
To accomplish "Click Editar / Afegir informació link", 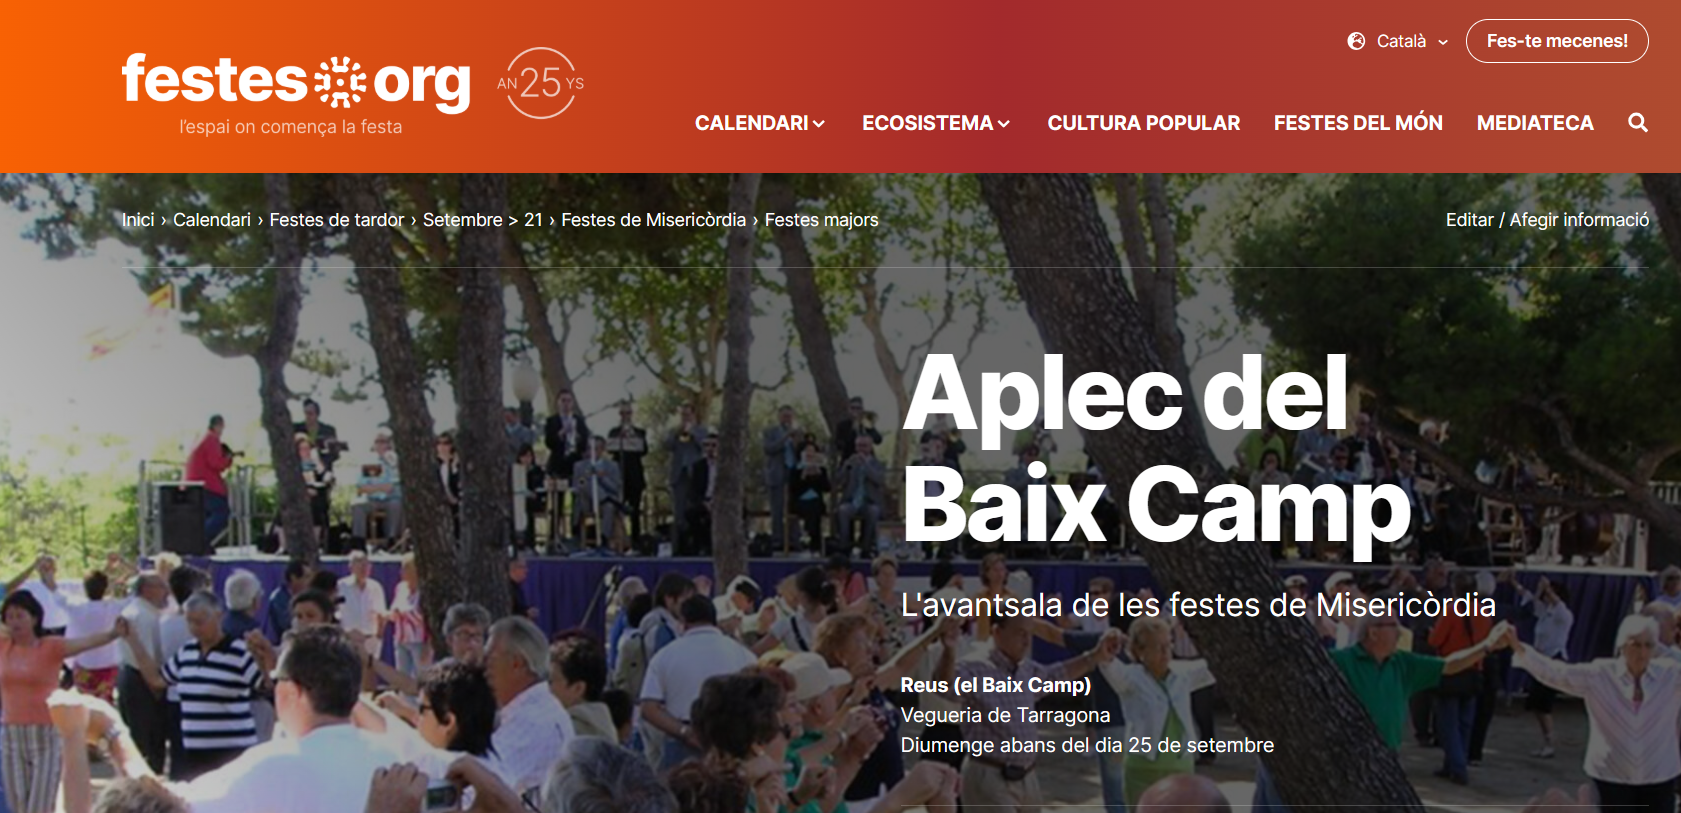I will (x=1547, y=220).
